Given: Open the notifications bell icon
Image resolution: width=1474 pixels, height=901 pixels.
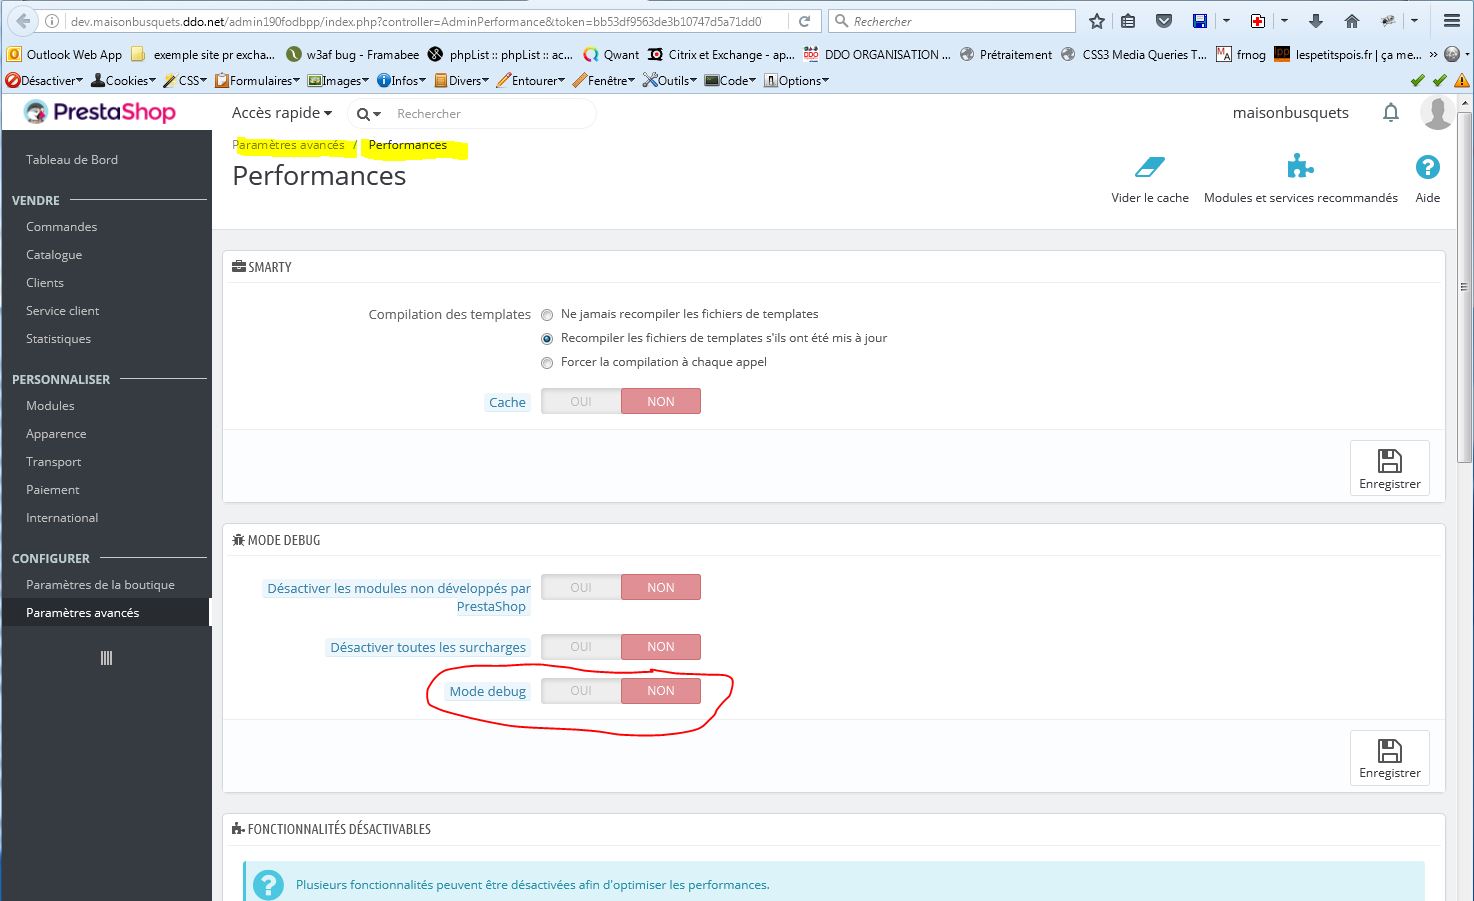Looking at the screenshot, I should click(x=1390, y=113).
